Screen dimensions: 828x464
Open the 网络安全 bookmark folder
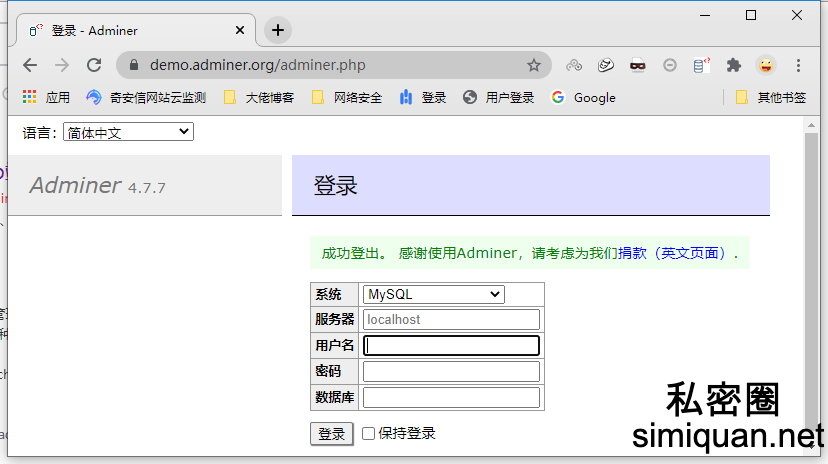(347, 98)
